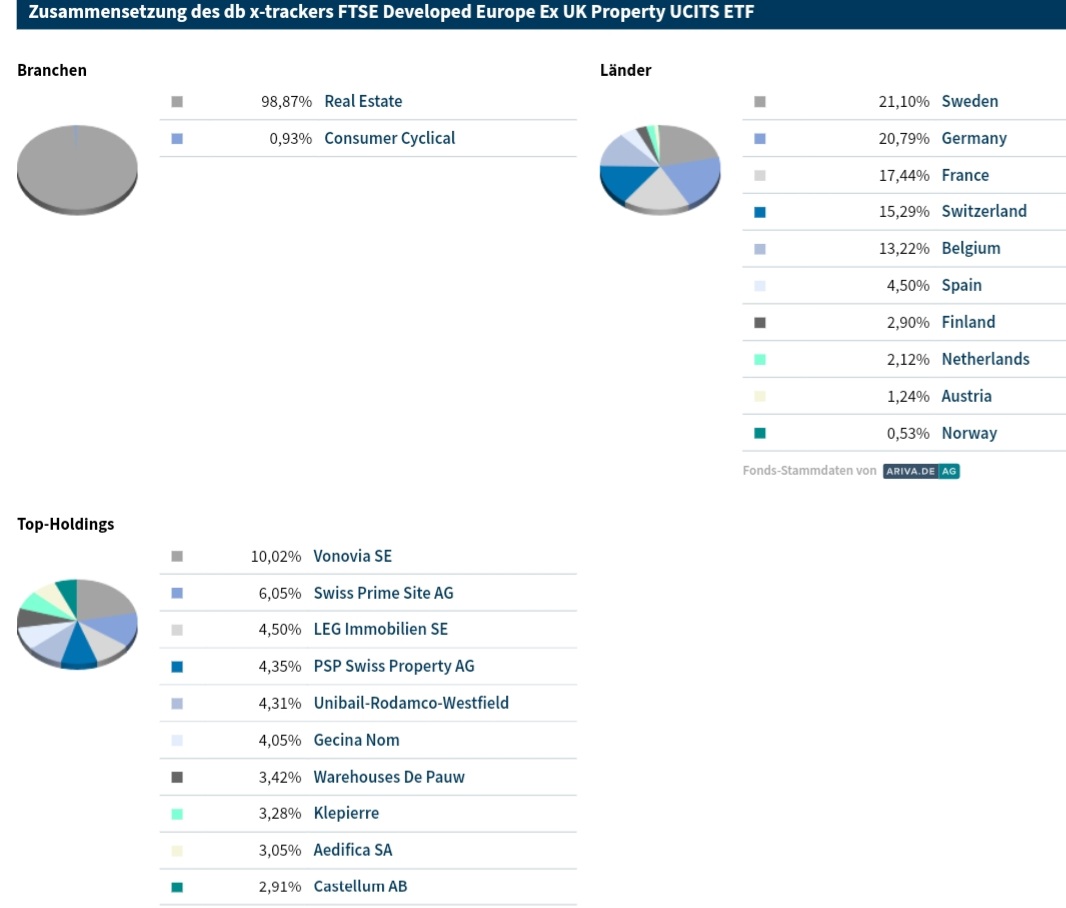Click the 17,44% France value

coord(904,175)
